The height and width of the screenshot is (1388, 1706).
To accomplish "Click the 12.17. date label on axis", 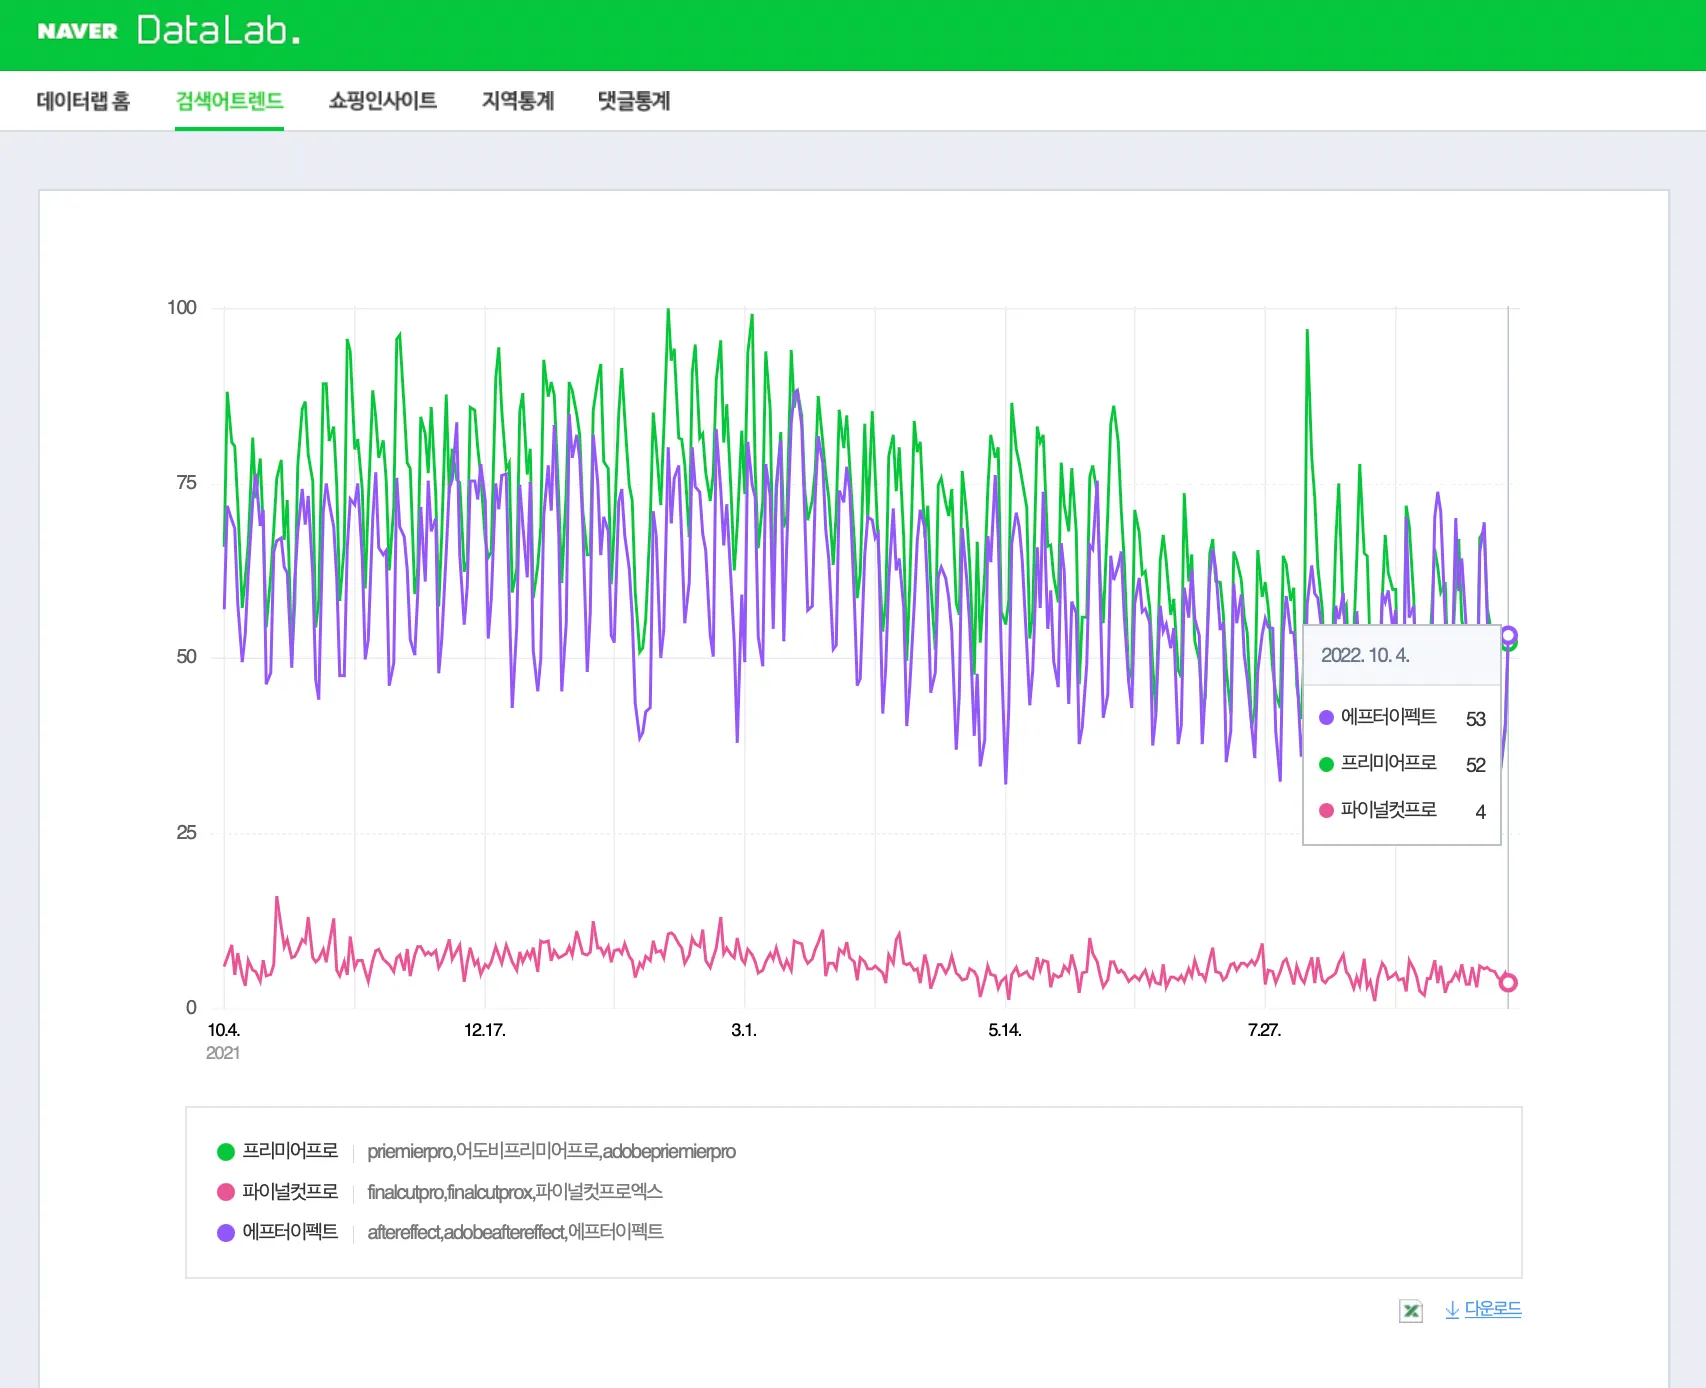I will point(485,1030).
